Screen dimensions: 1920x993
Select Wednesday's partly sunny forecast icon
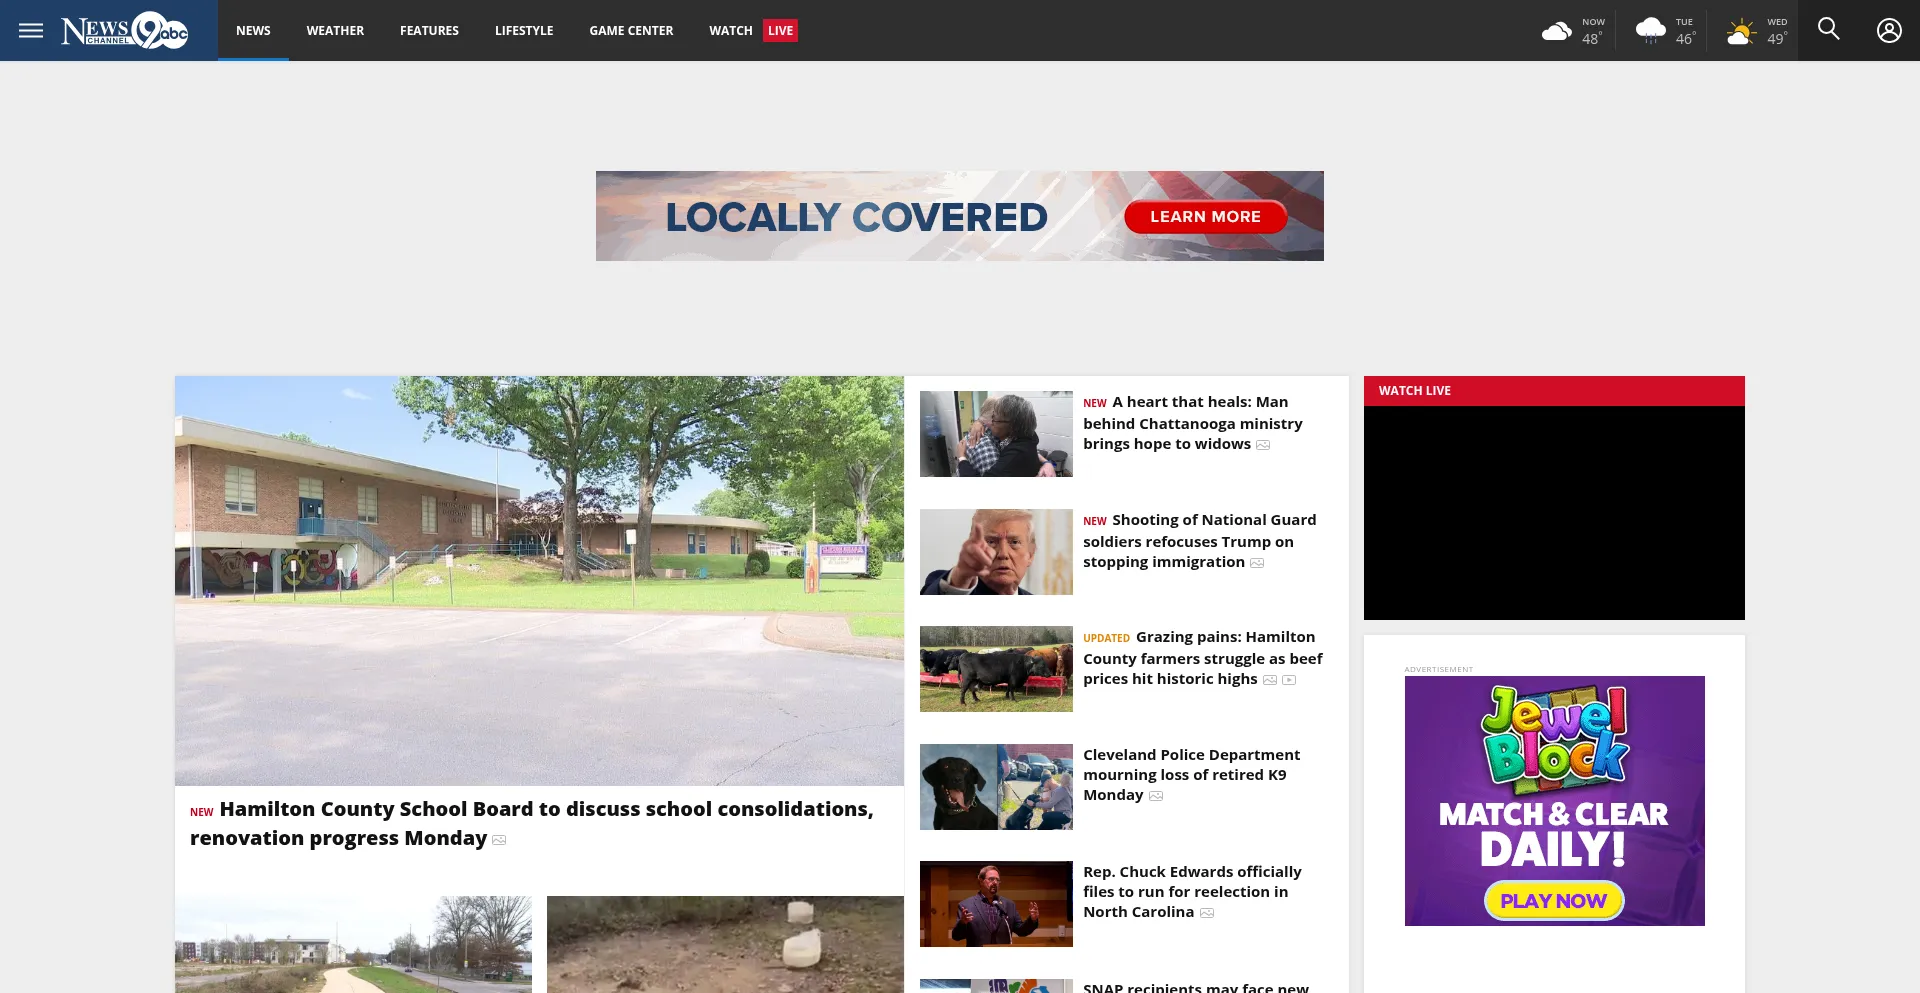[x=1741, y=32]
